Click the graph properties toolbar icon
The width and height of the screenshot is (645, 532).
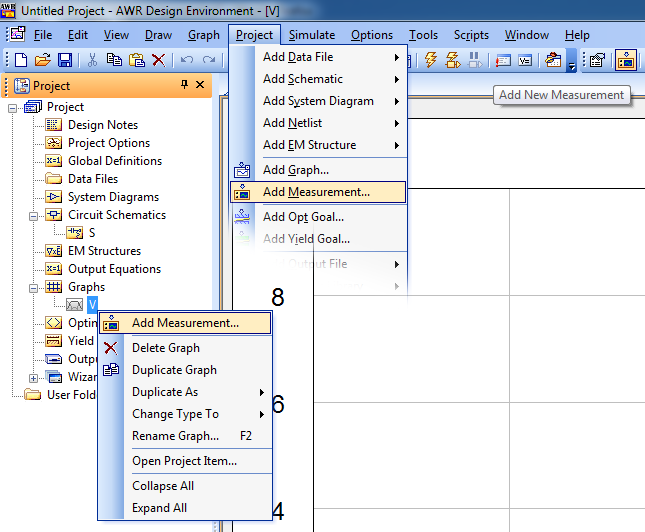pos(597,60)
